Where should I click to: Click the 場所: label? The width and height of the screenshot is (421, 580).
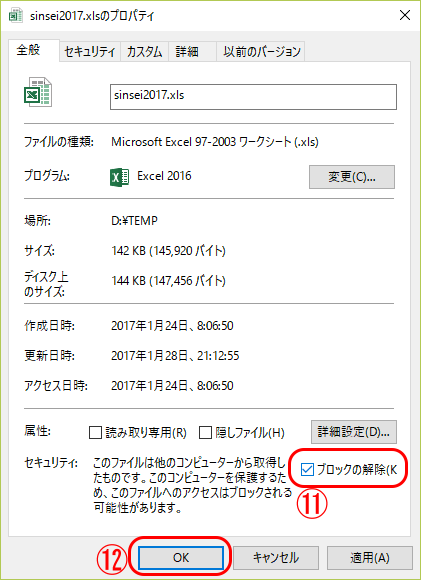tap(38, 221)
